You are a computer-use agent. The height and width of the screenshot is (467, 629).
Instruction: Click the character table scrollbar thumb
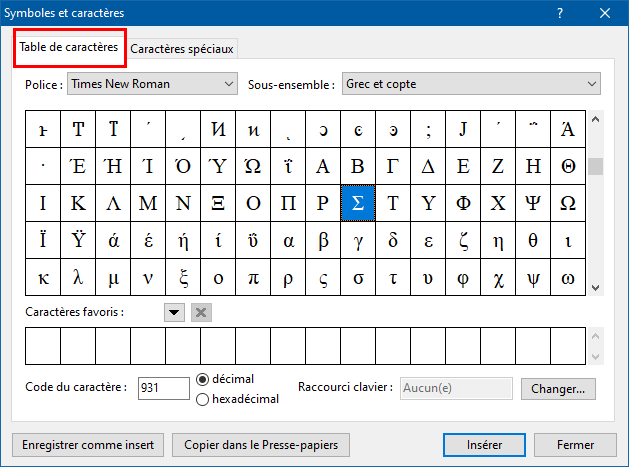tap(595, 166)
